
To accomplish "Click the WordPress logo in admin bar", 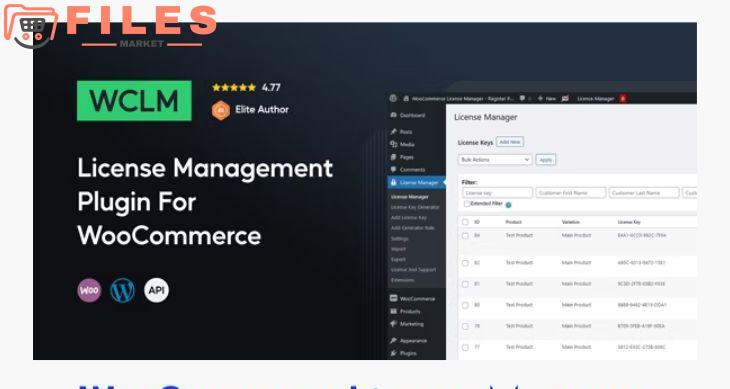I will click(x=393, y=98).
